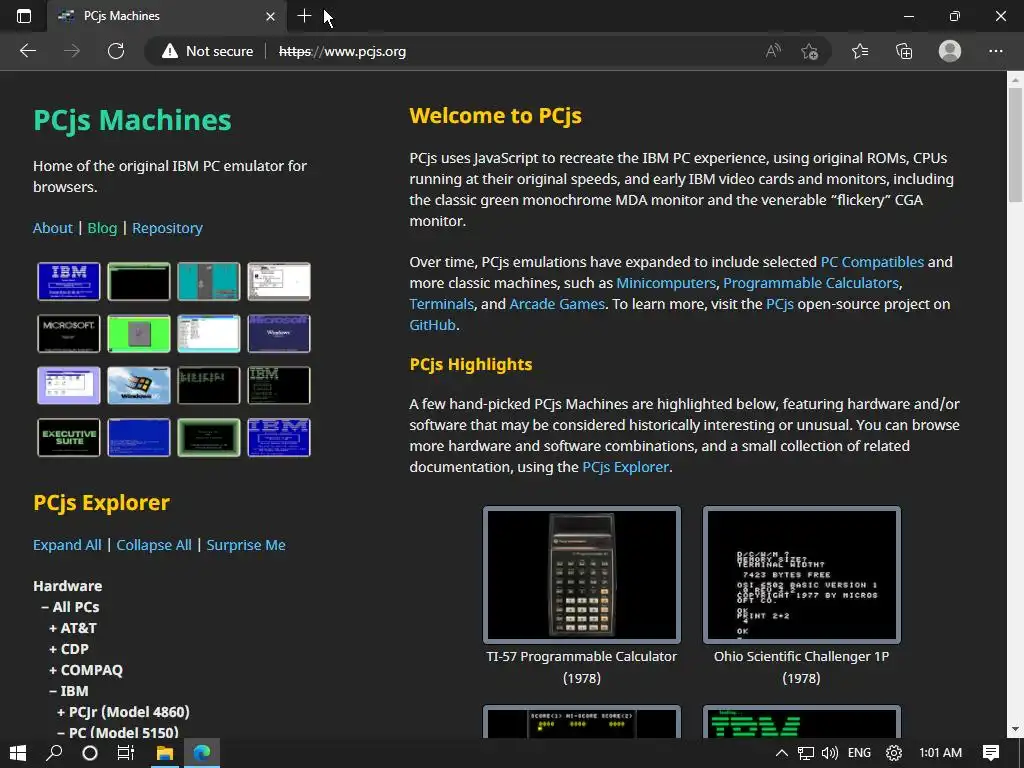Open taskbar search
The image size is (1024, 768).
click(x=54, y=753)
